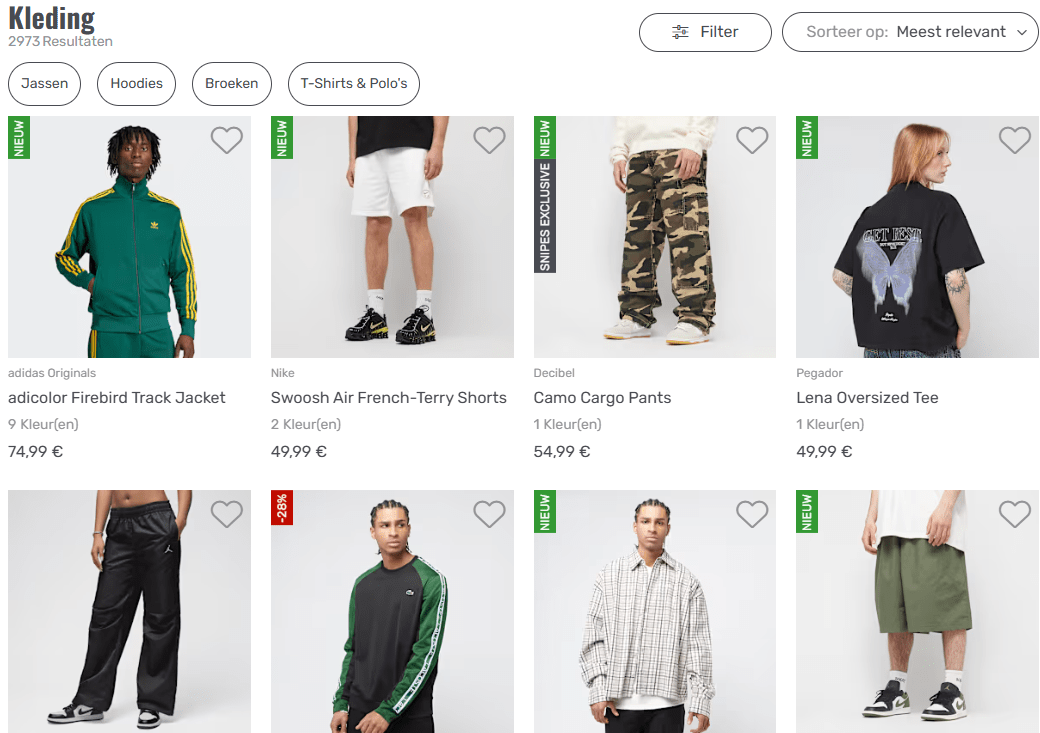The width and height of the screenshot is (1040, 733).
Task: Click the -28% discount badge
Action: [x=281, y=509]
